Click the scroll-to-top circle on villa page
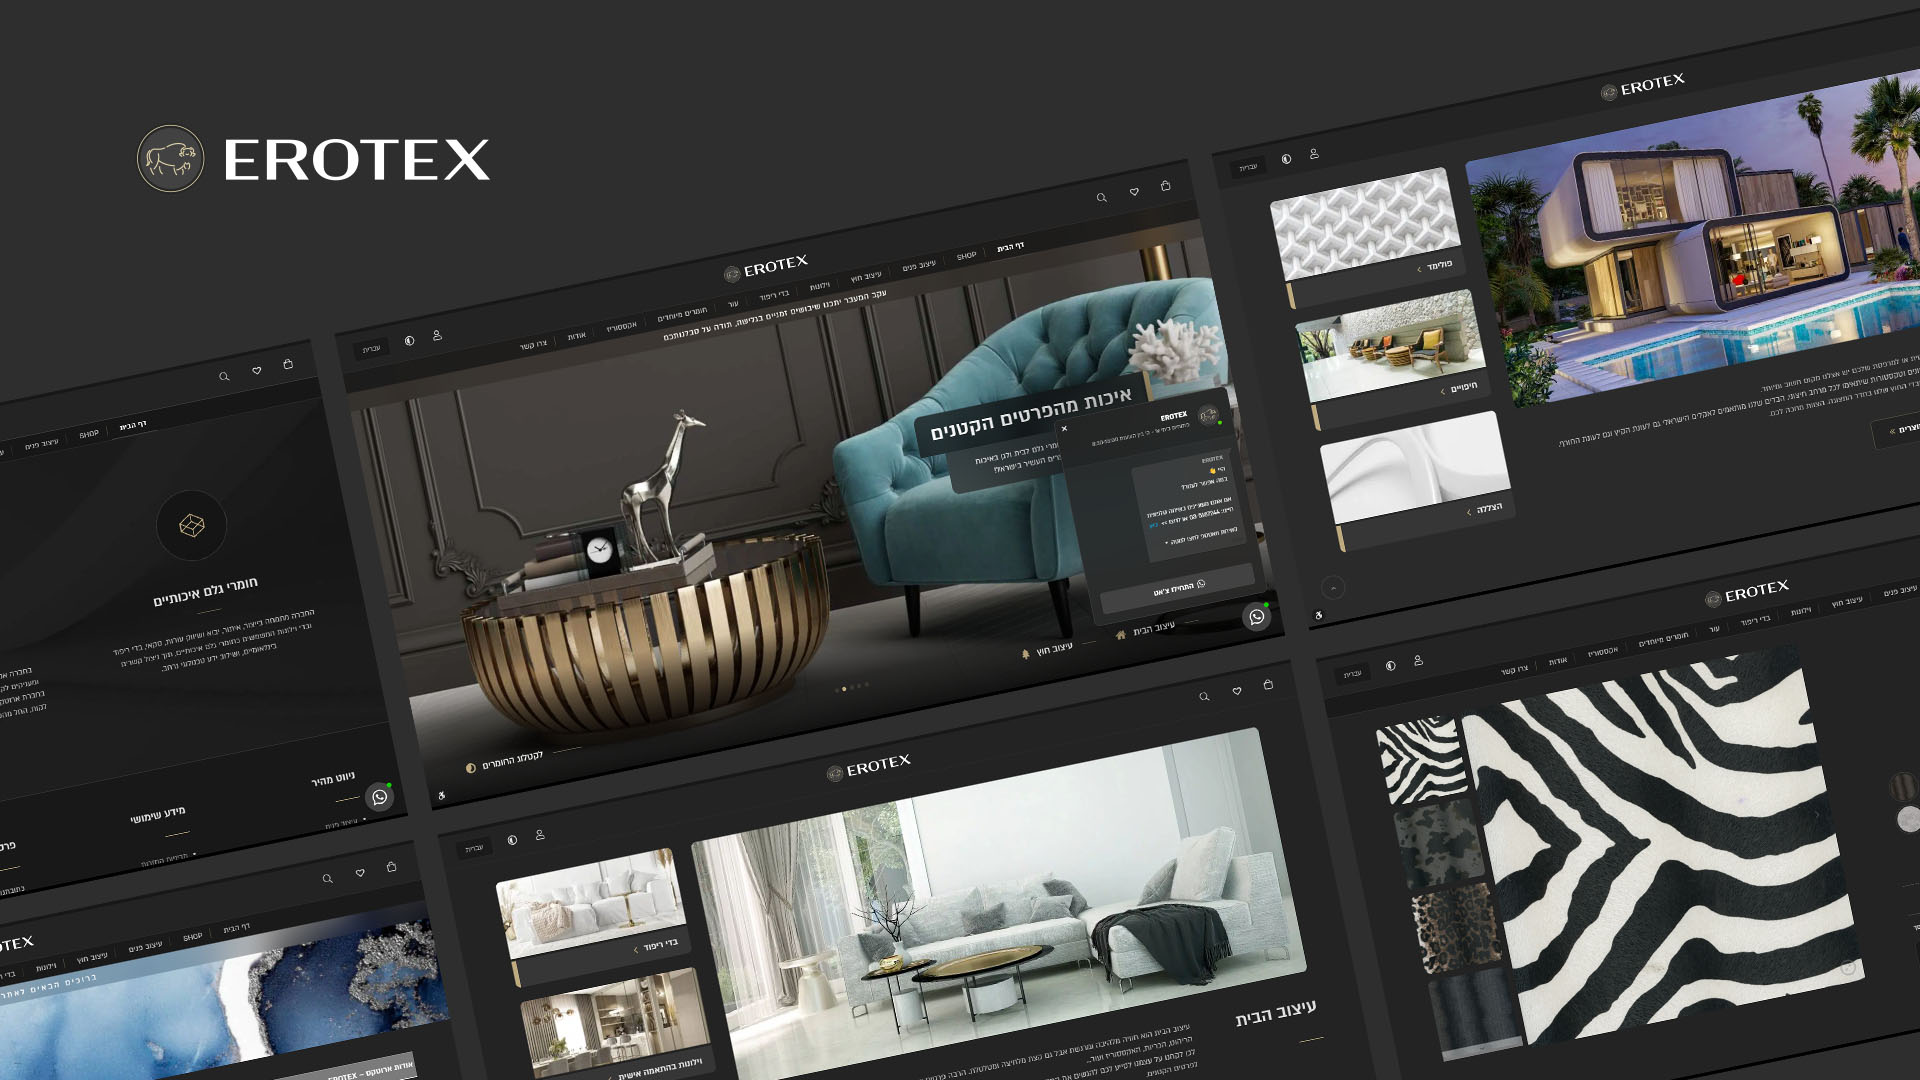This screenshot has height=1080, width=1920. click(x=1333, y=588)
